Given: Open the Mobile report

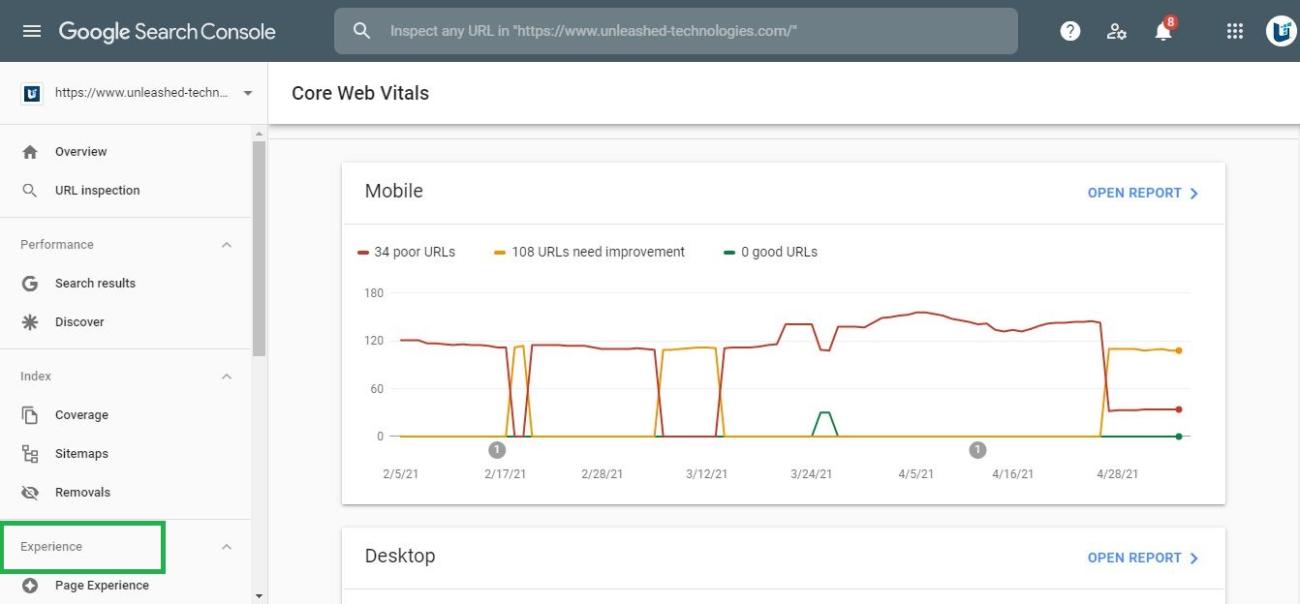Looking at the screenshot, I should 1142,193.
